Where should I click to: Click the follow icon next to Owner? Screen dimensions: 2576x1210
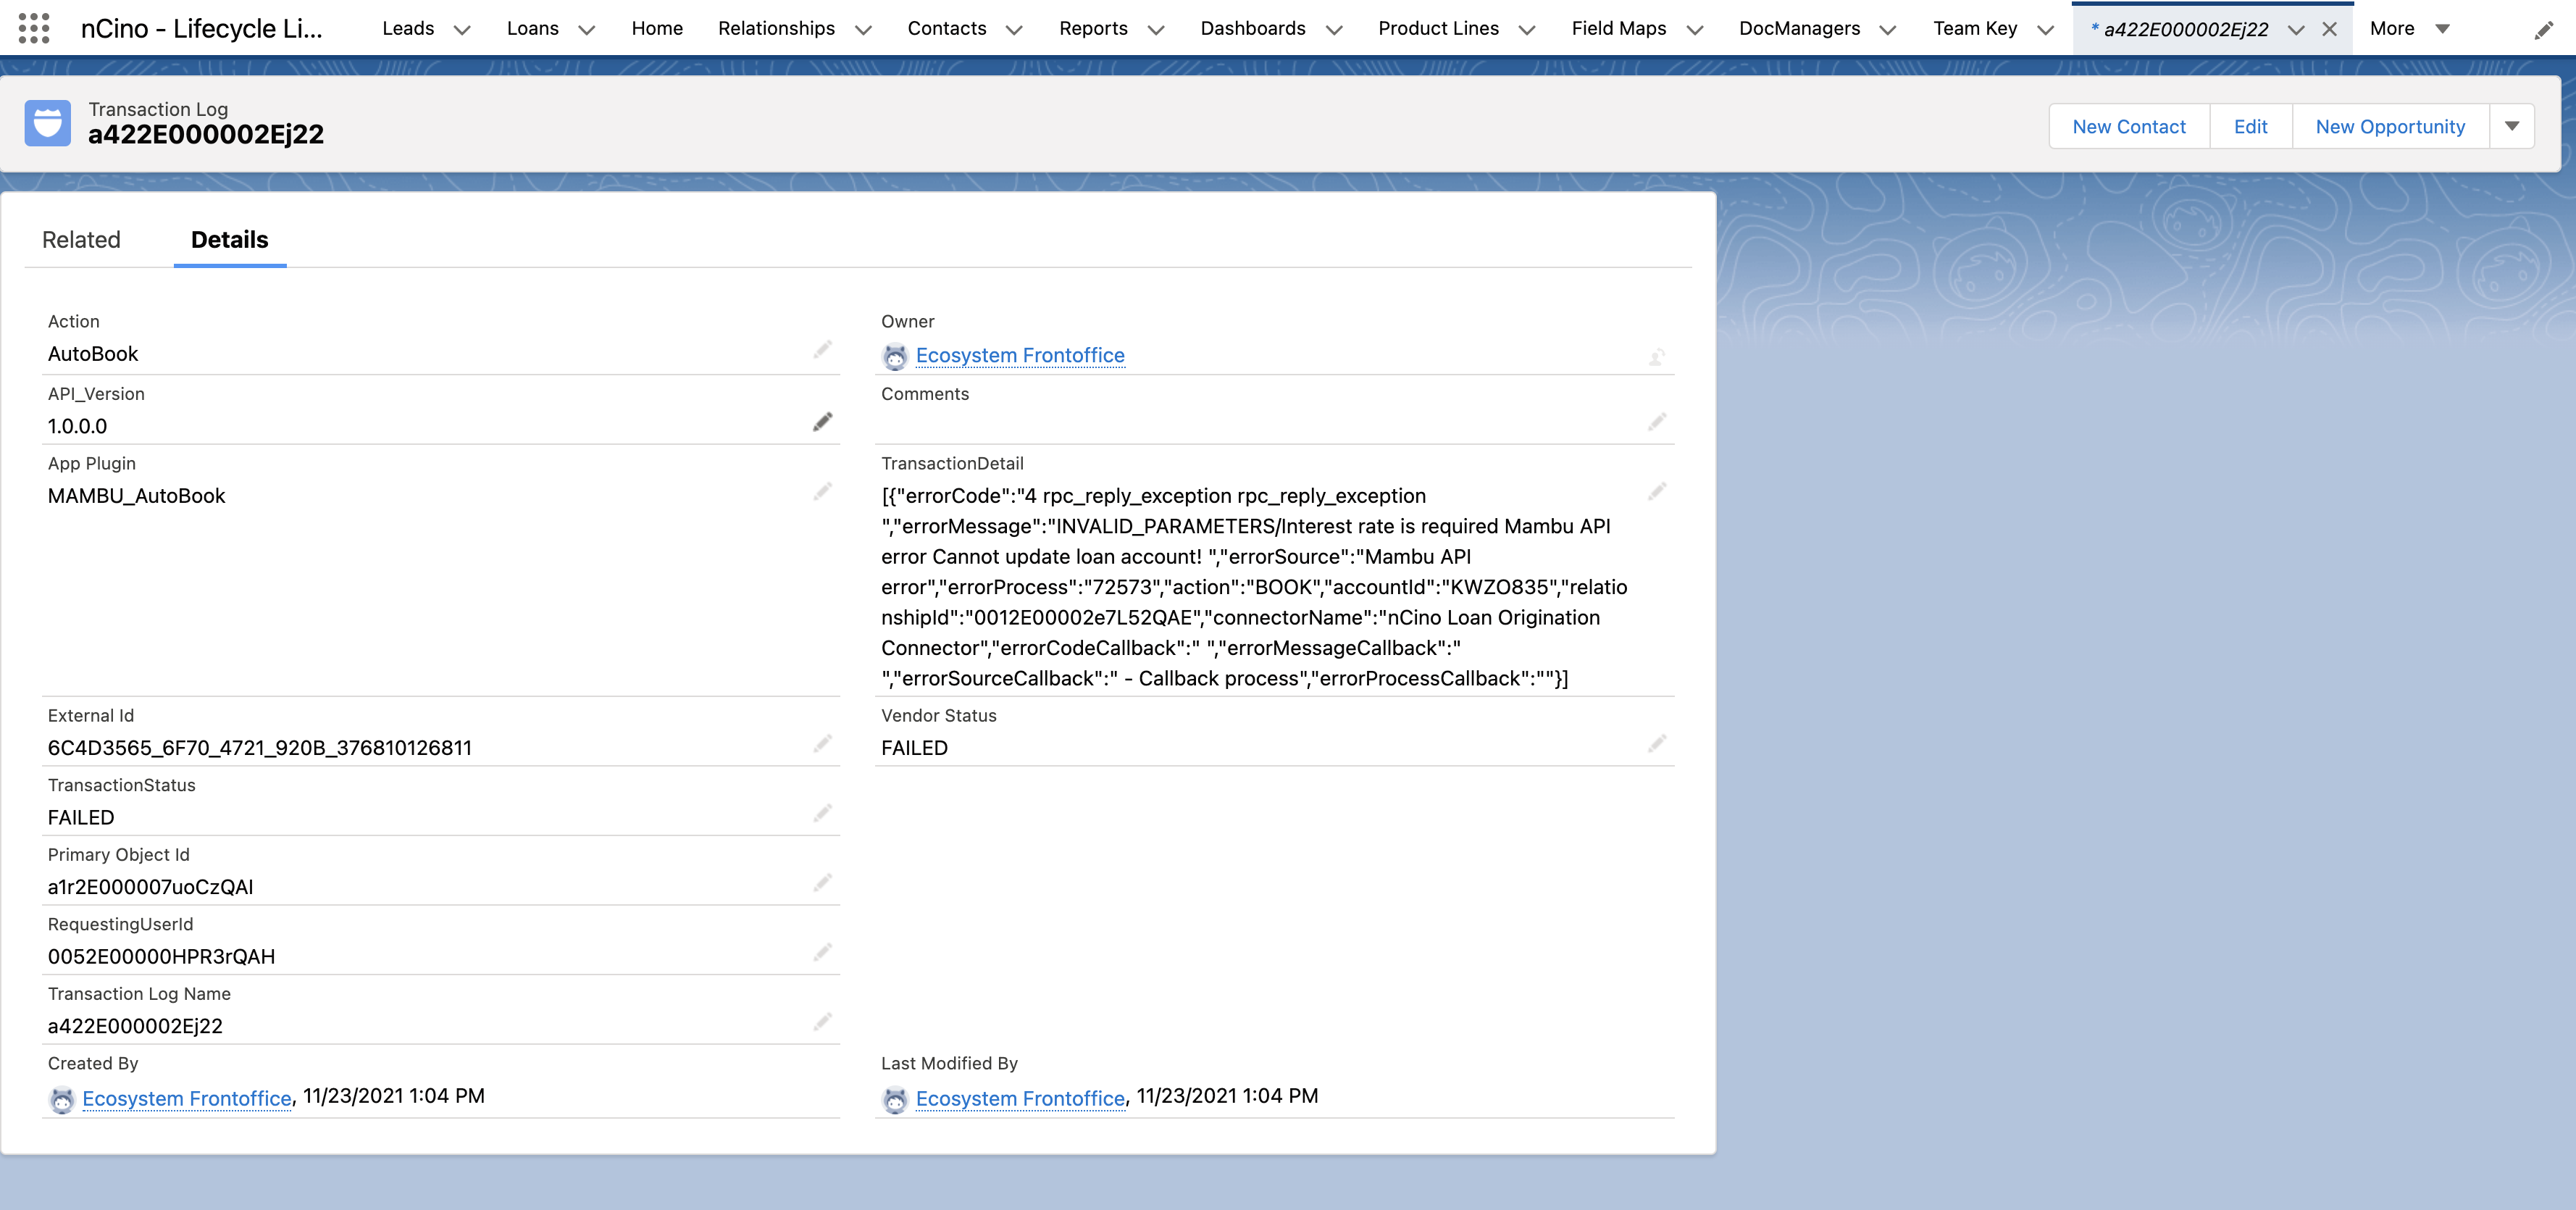pyautogui.click(x=1657, y=356)
